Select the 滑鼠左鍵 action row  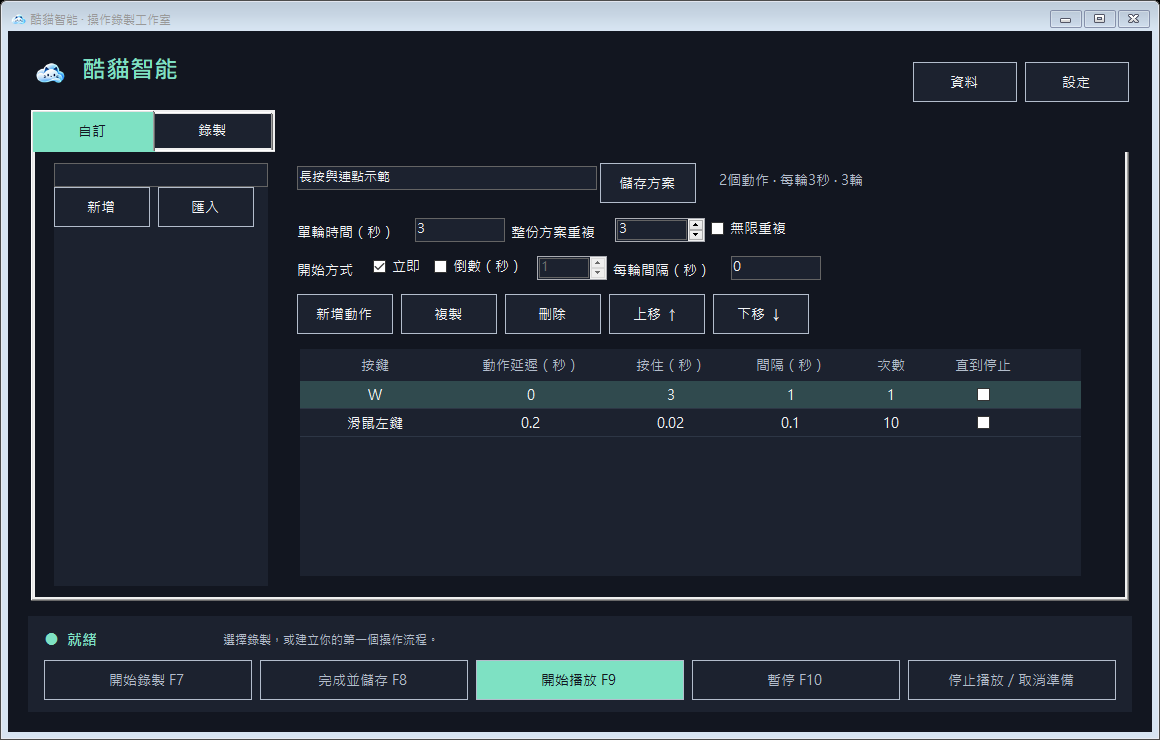tap(690, 423)
